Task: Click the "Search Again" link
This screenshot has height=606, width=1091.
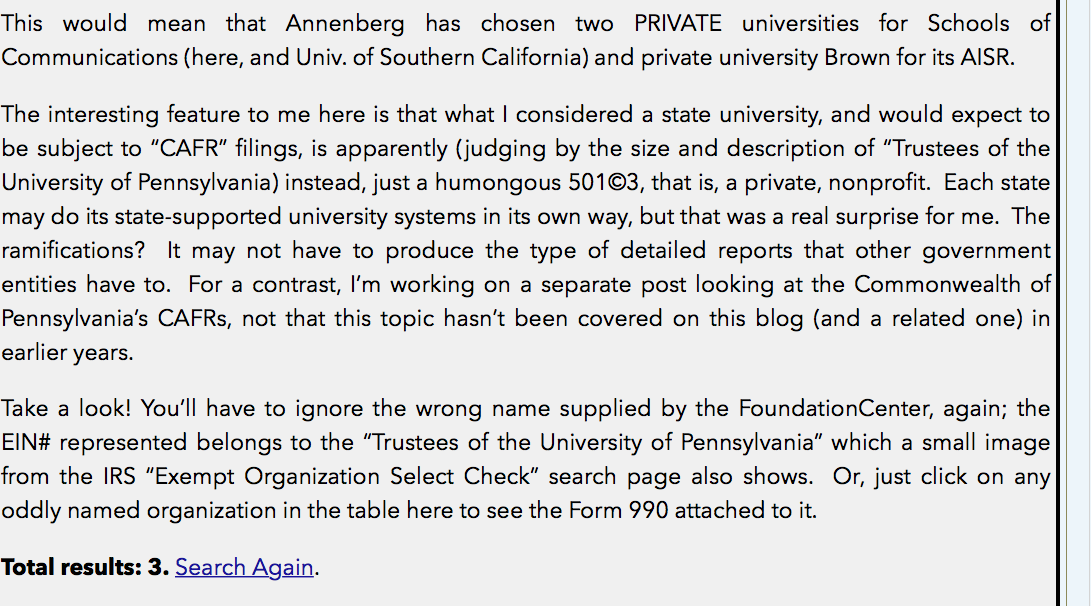Action: click(x=245, y=567)
